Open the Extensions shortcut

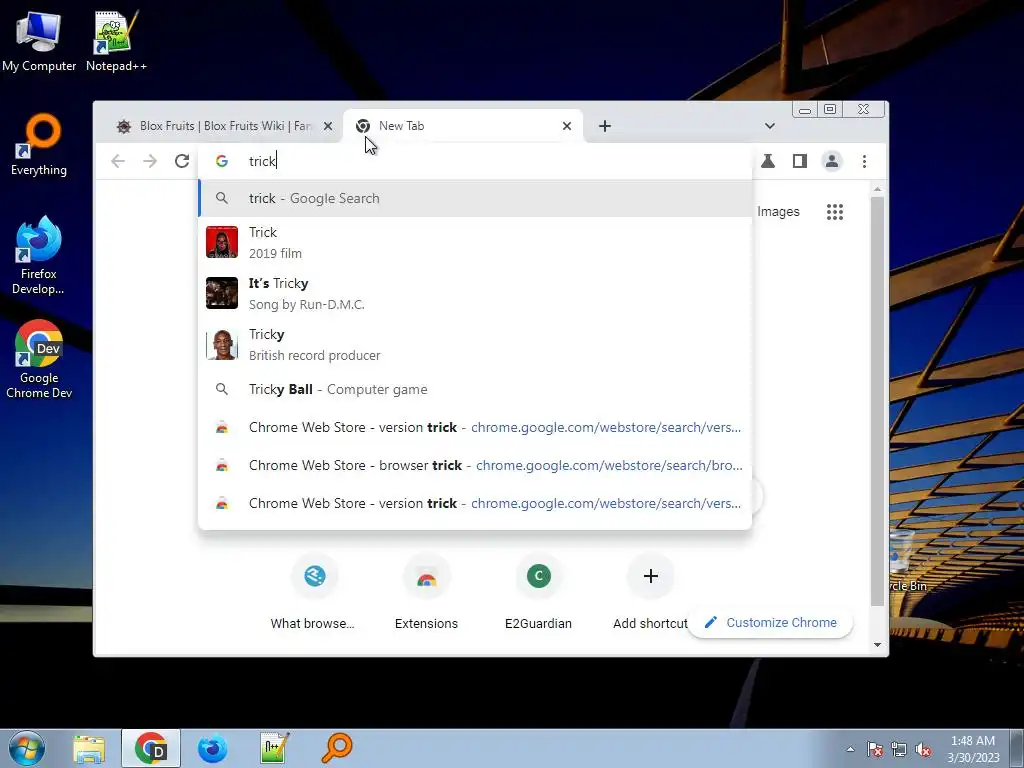tap(426, 593)
